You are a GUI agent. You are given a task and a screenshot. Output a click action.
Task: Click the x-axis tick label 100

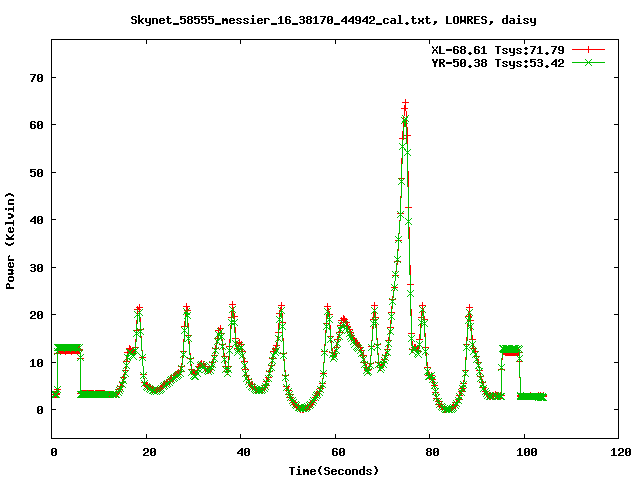(527, 452)
